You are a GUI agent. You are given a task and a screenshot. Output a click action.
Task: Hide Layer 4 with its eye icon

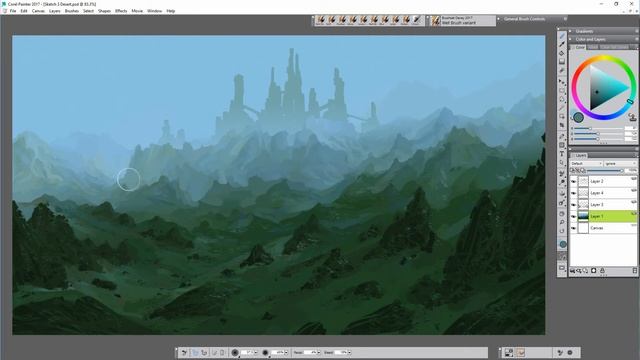[573, 193]
